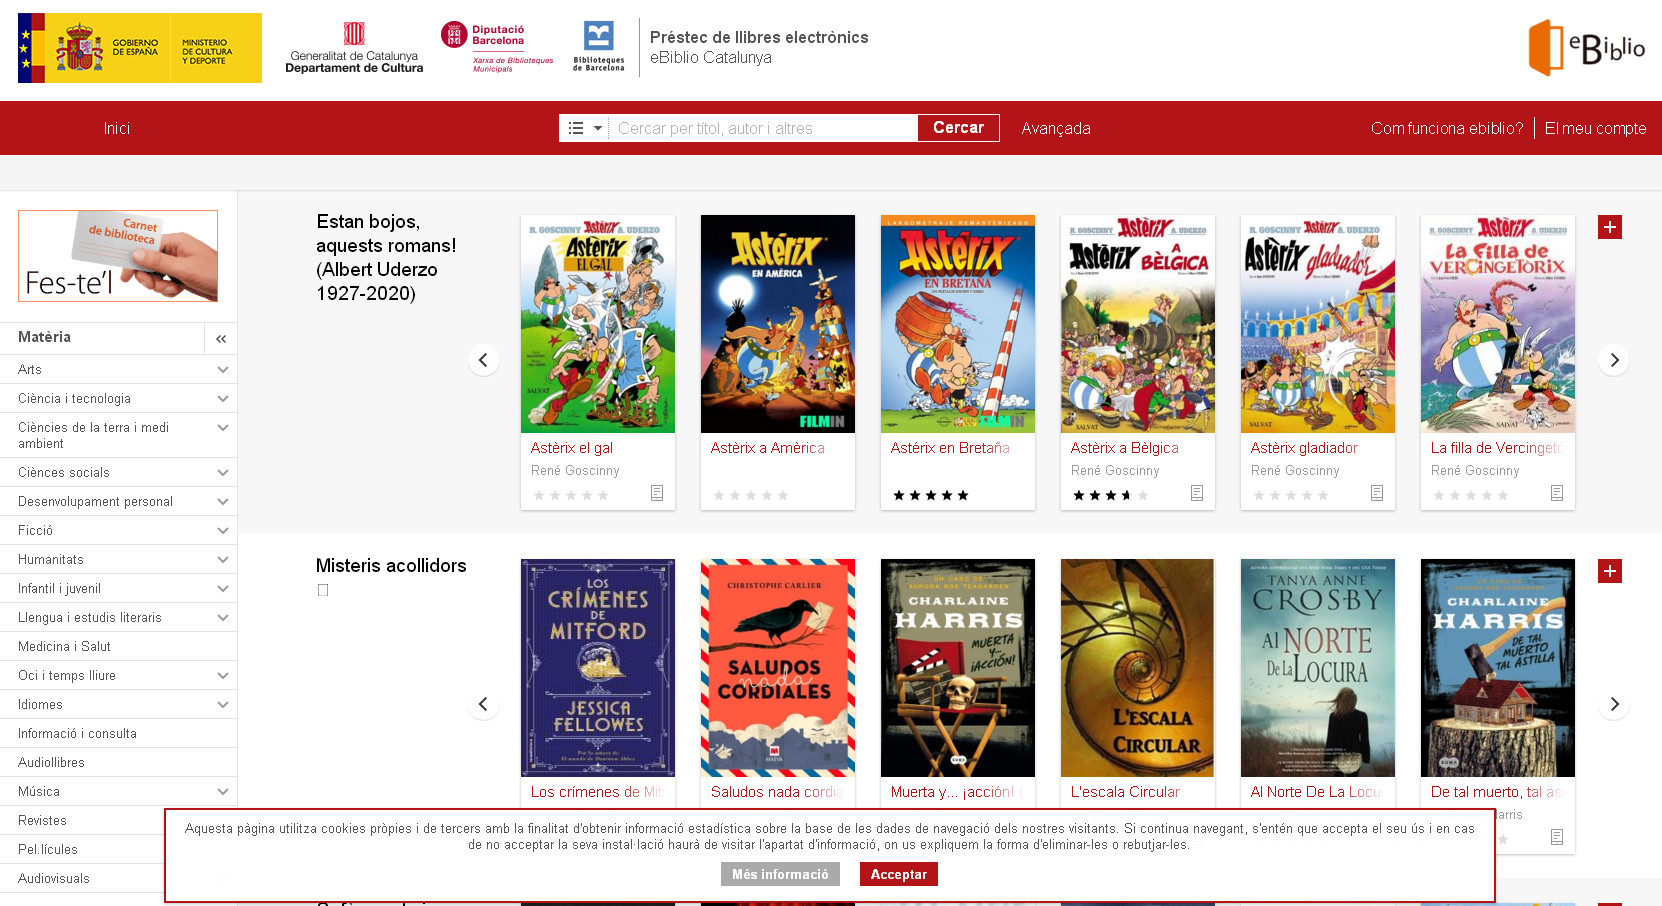
Task: Select Informació i consulta category
Action: (77, 734)
